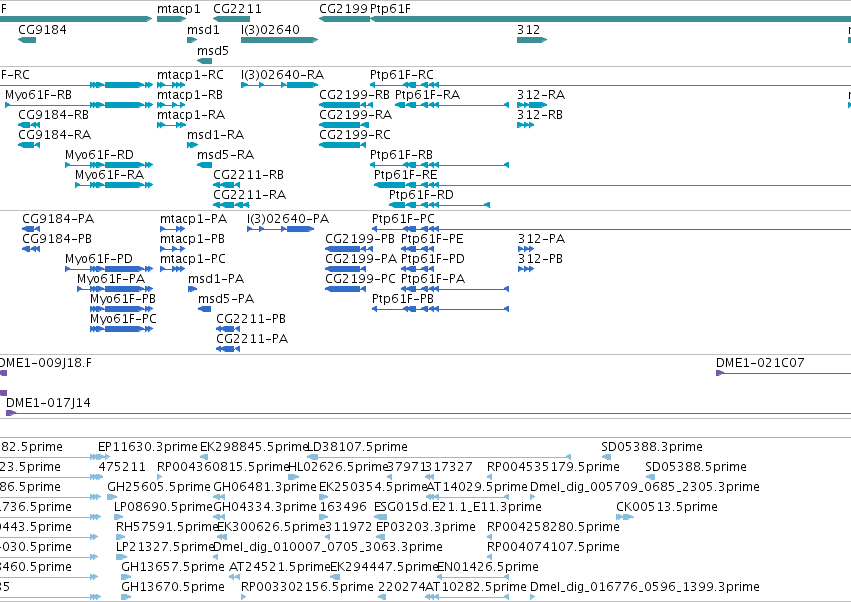Click the CG2211-PB protein label
This screenshot has width=851, height=602.
point(251,320)
